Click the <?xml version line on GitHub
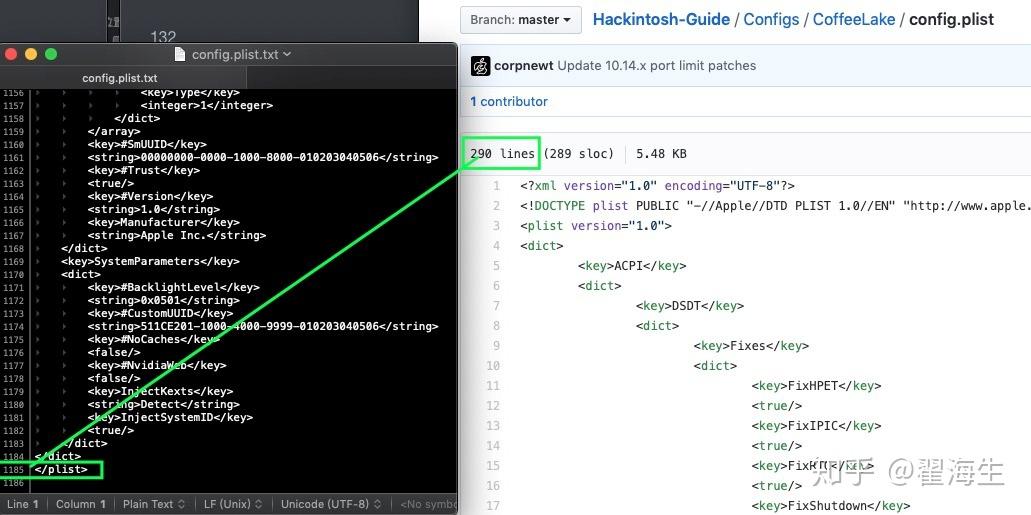This screenshot has height=515, width=1031. [658, 186]
